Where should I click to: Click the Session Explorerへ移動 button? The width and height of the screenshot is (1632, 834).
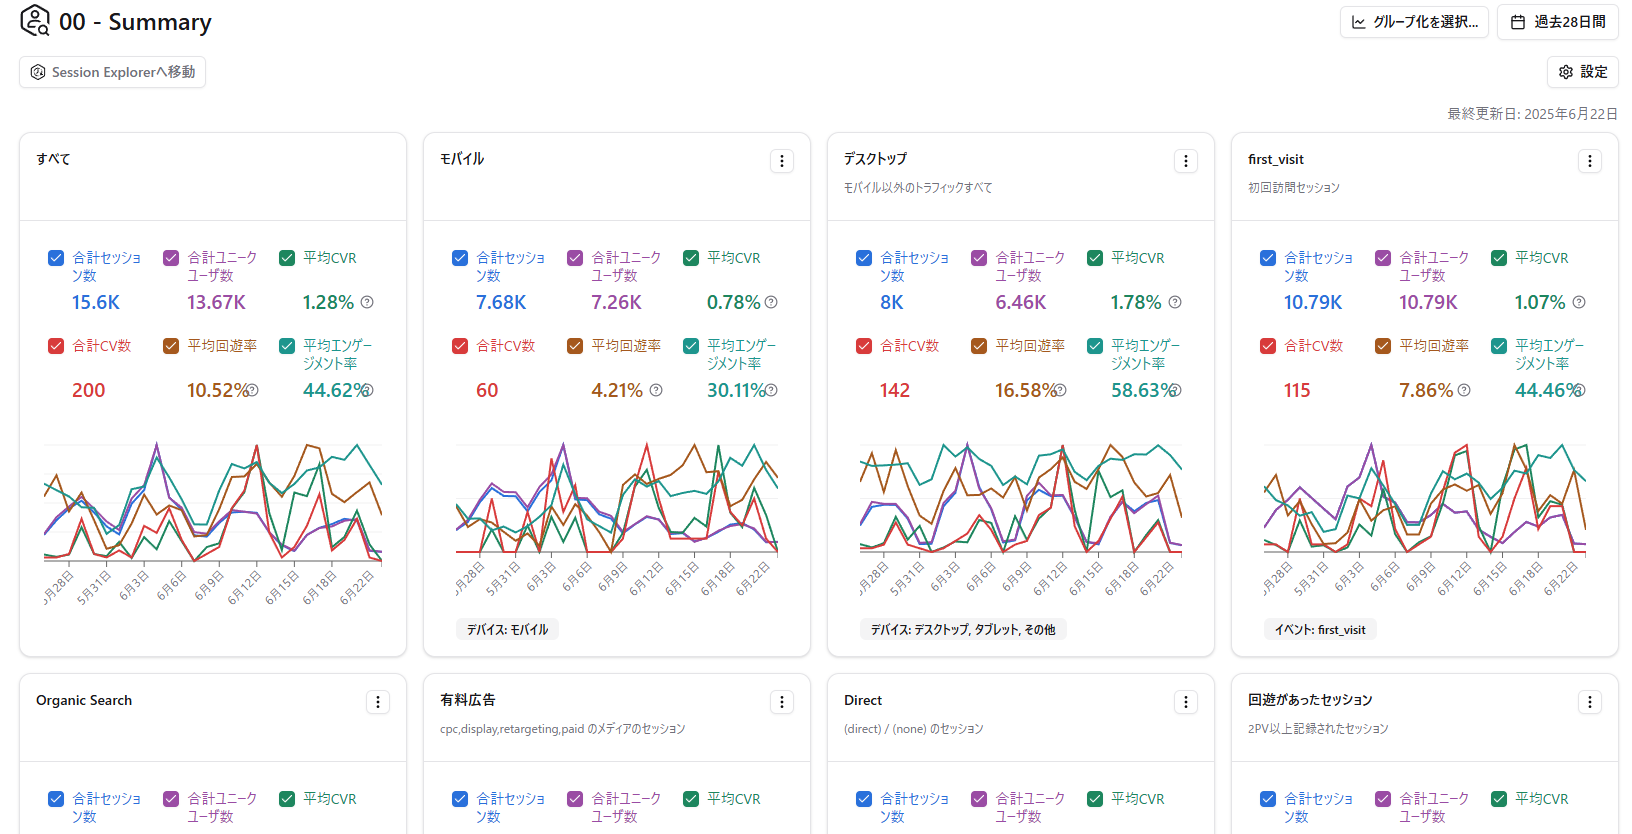coord(112,72)
